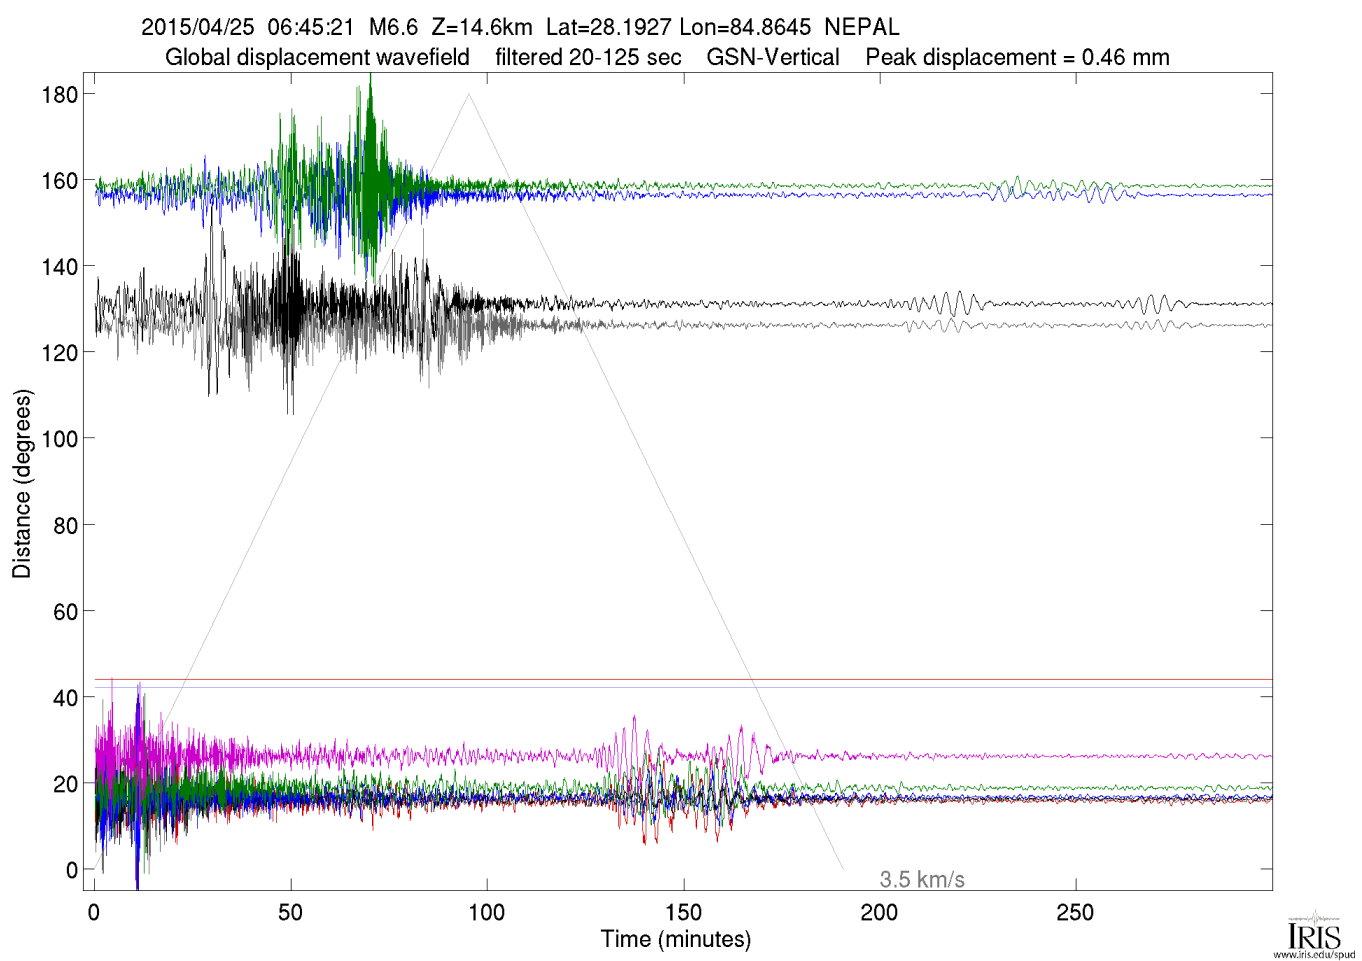
Task: Click the M6.6 magnitude value
Action: point(393,27)
